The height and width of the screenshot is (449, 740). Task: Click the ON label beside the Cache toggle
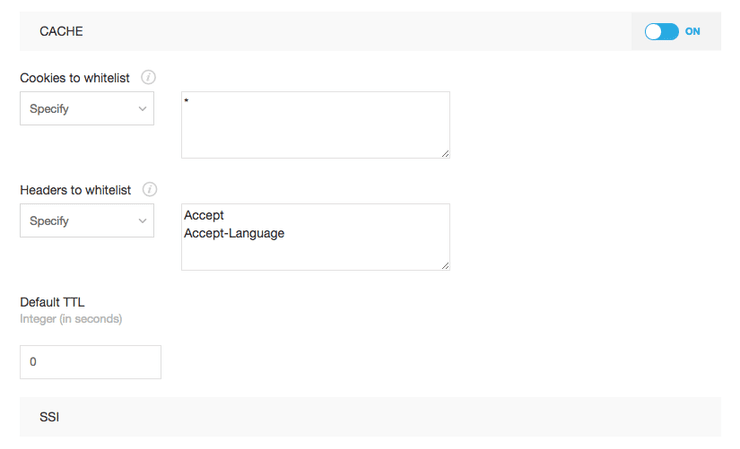click(692, 32)
